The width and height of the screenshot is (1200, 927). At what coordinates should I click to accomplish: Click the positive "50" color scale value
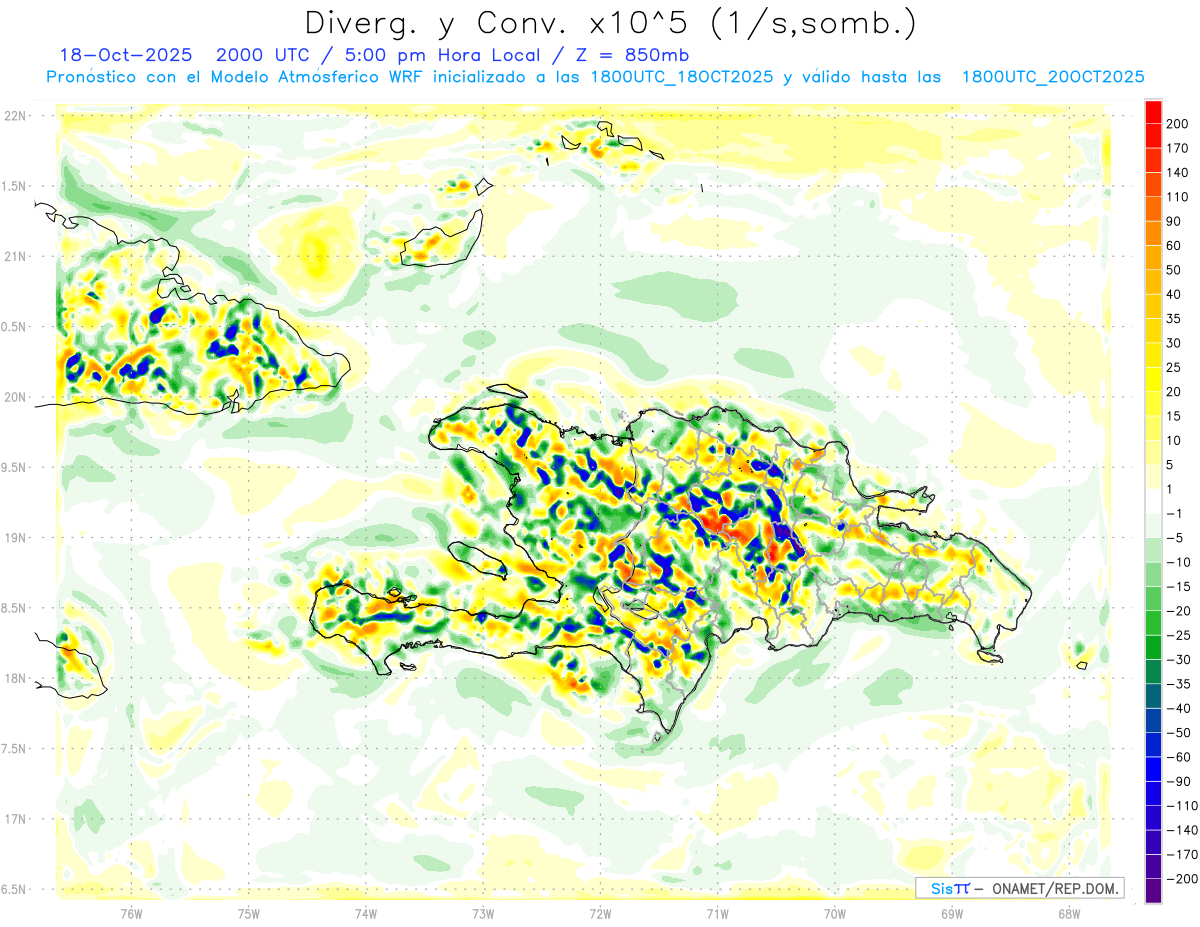1174,270
